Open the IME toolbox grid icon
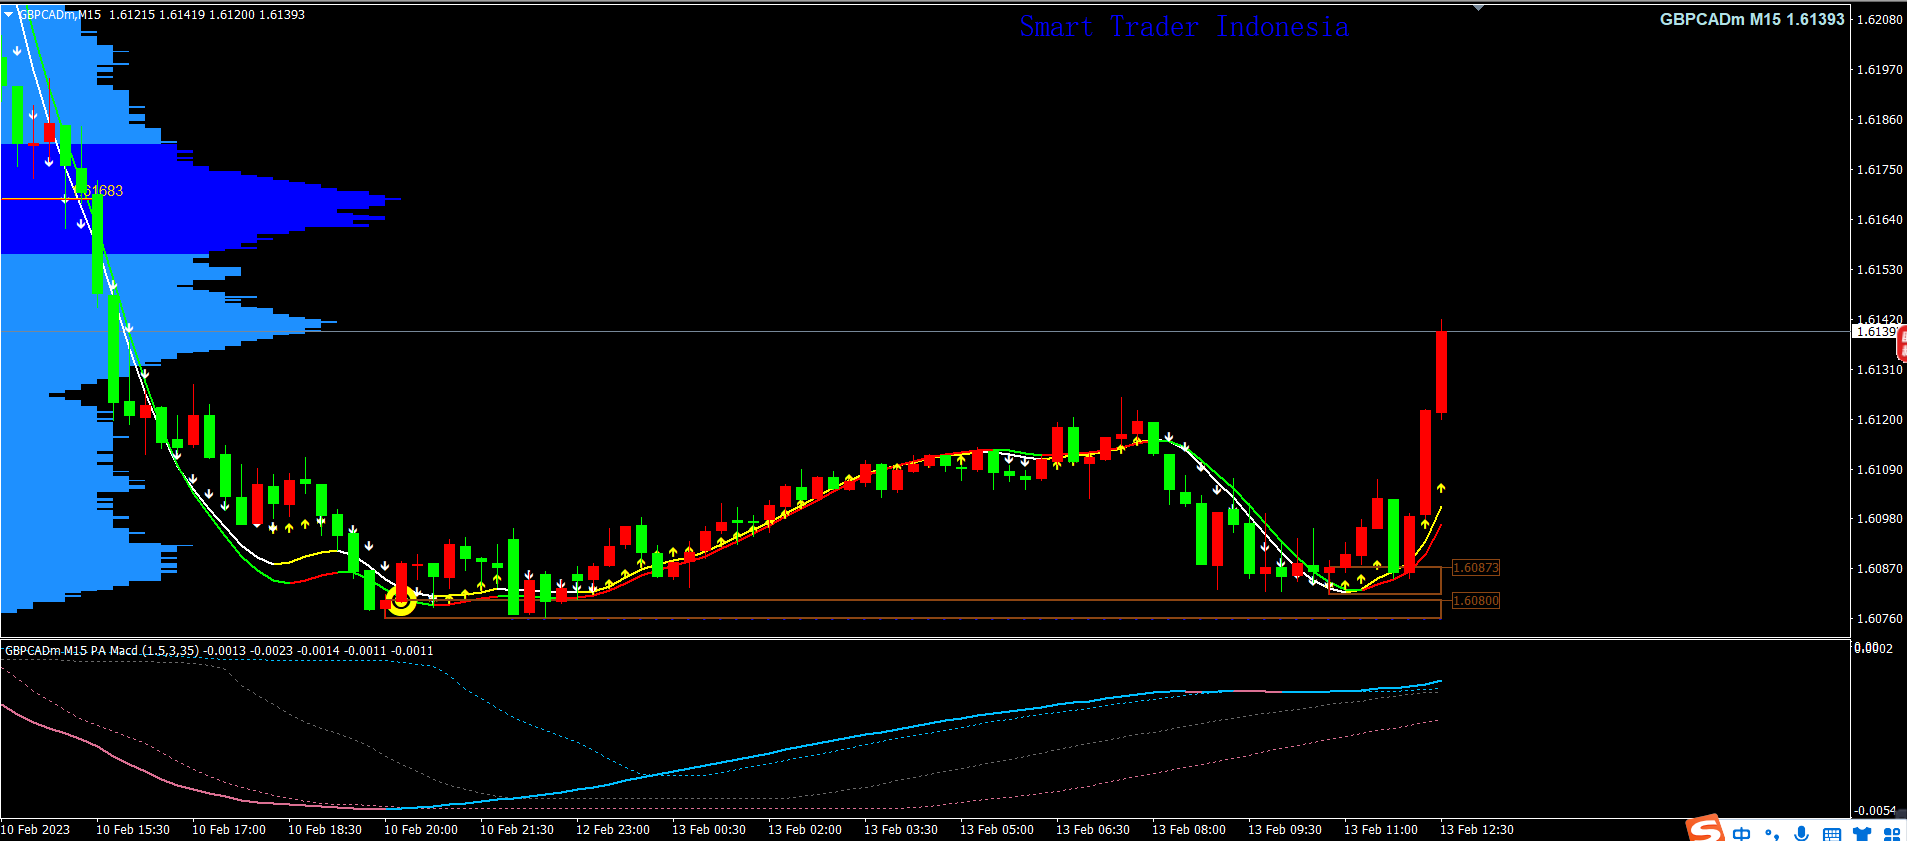Viewport: 1907px width, 841px height. pyautogui.click(x=1892, y=834)
